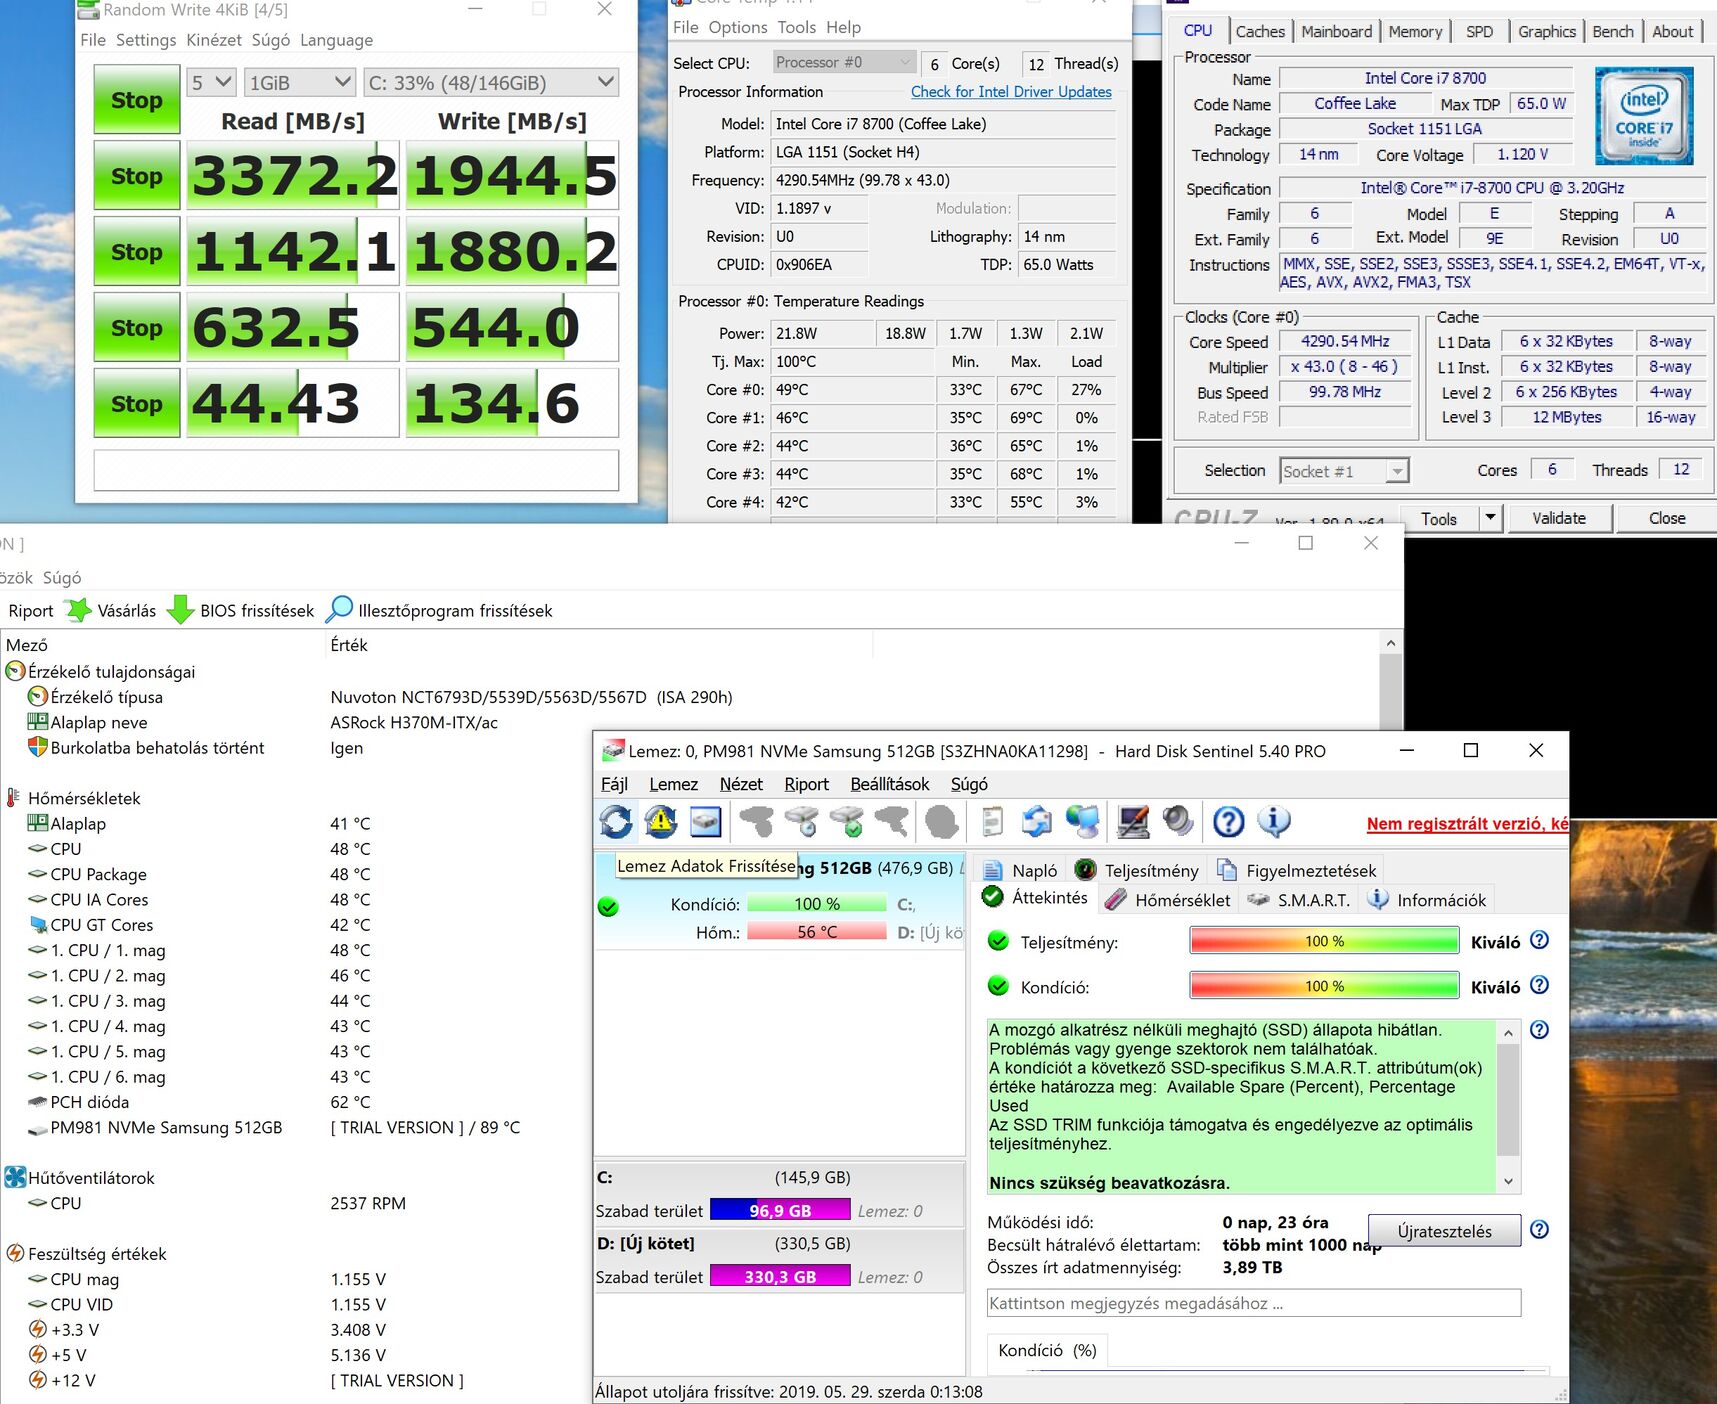Open the test size dropdown showing 1GiB

pyautogui.click(x=300, y=83)
